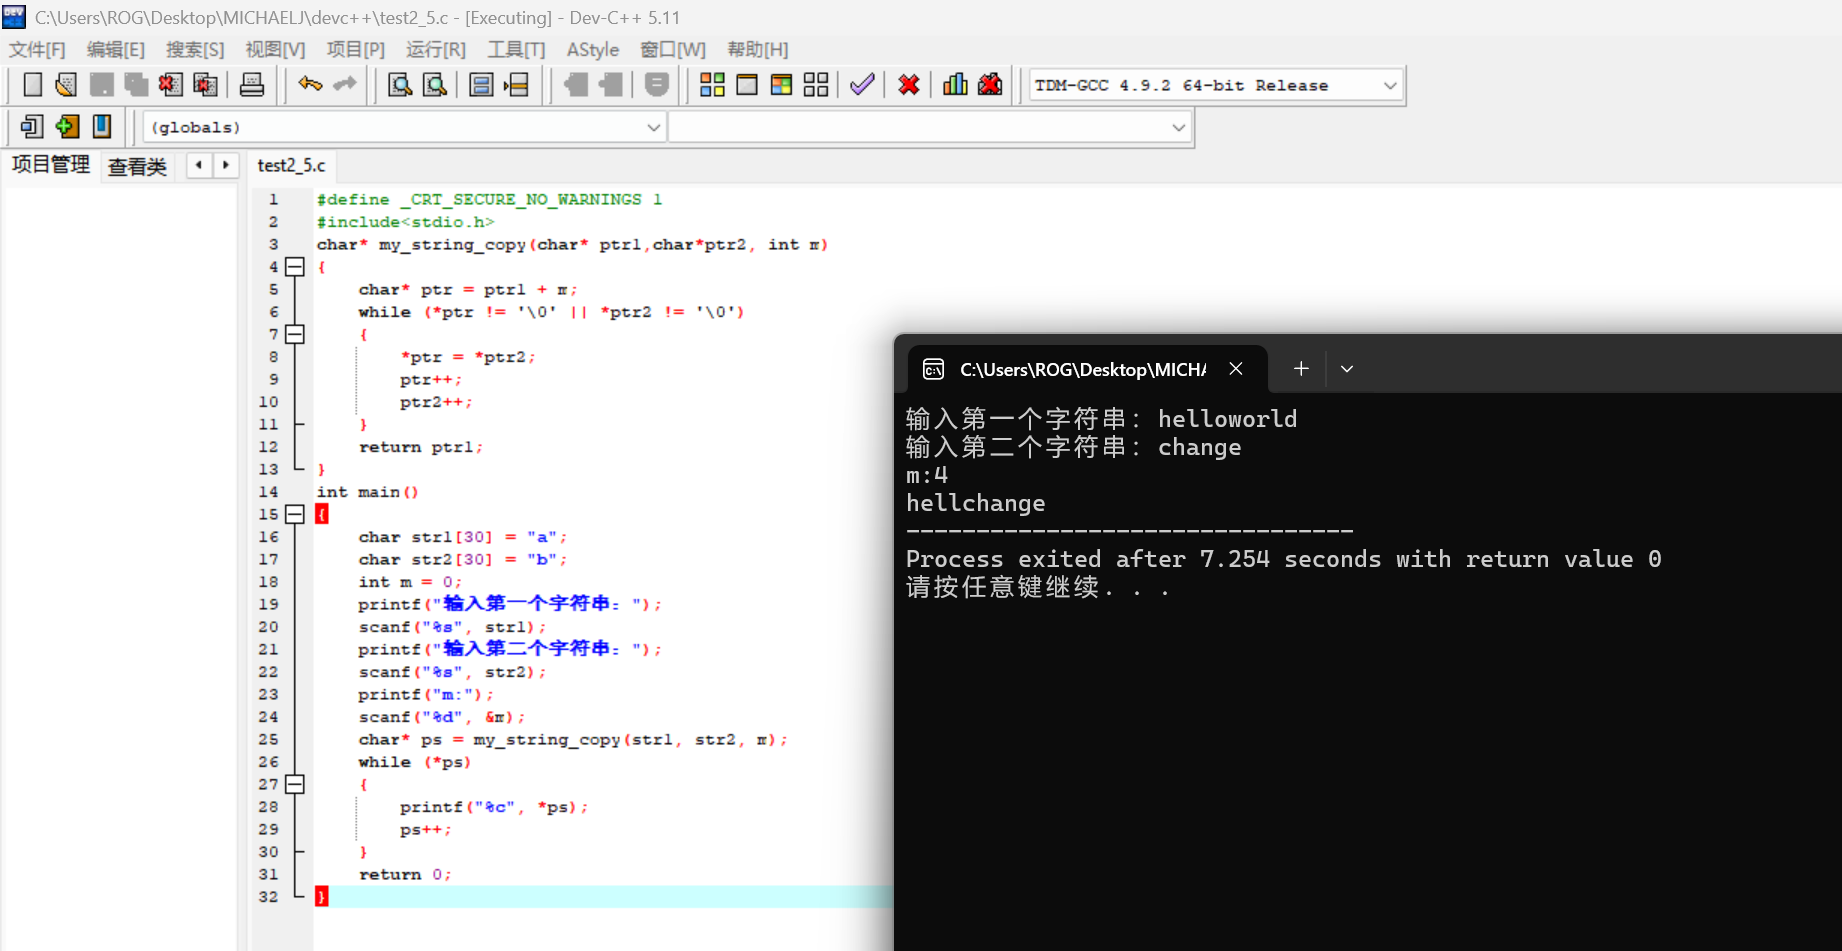Redo the last undone edit
This screenshot has height=951, width=1842.
click(345, 85)
